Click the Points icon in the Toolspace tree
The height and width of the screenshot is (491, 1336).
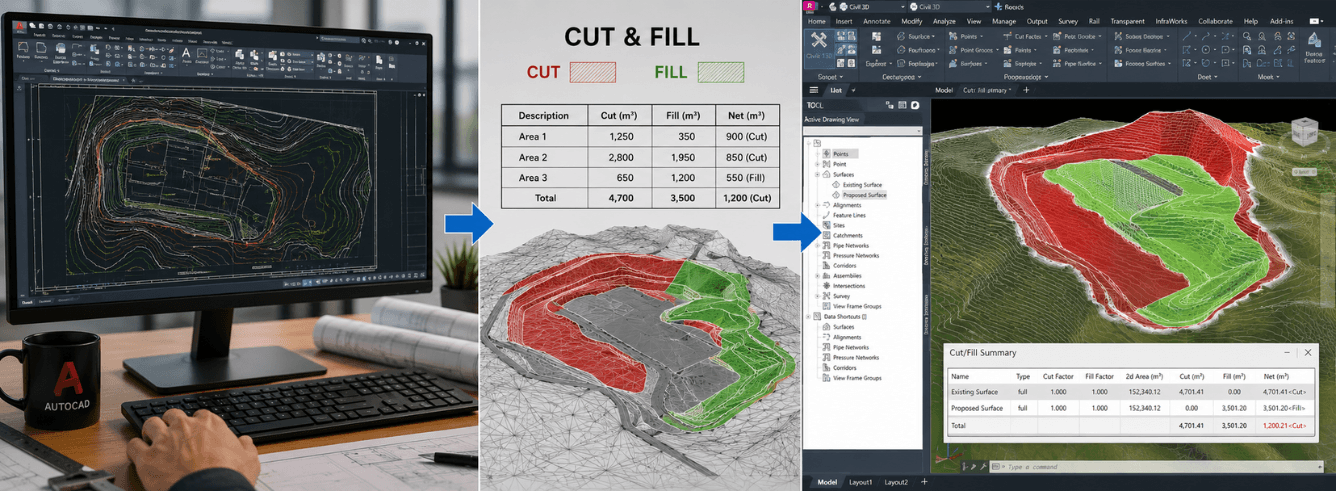(x=827, y=154)
